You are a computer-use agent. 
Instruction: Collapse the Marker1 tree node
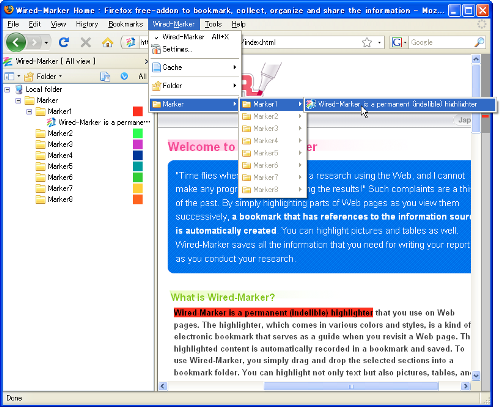point(29,111)
